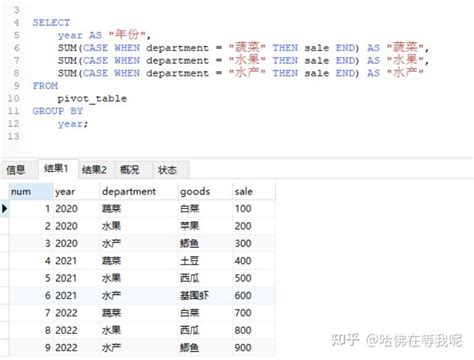
Task: Select goods cell 基围虾 in row 6
Action: pos(205,296)
